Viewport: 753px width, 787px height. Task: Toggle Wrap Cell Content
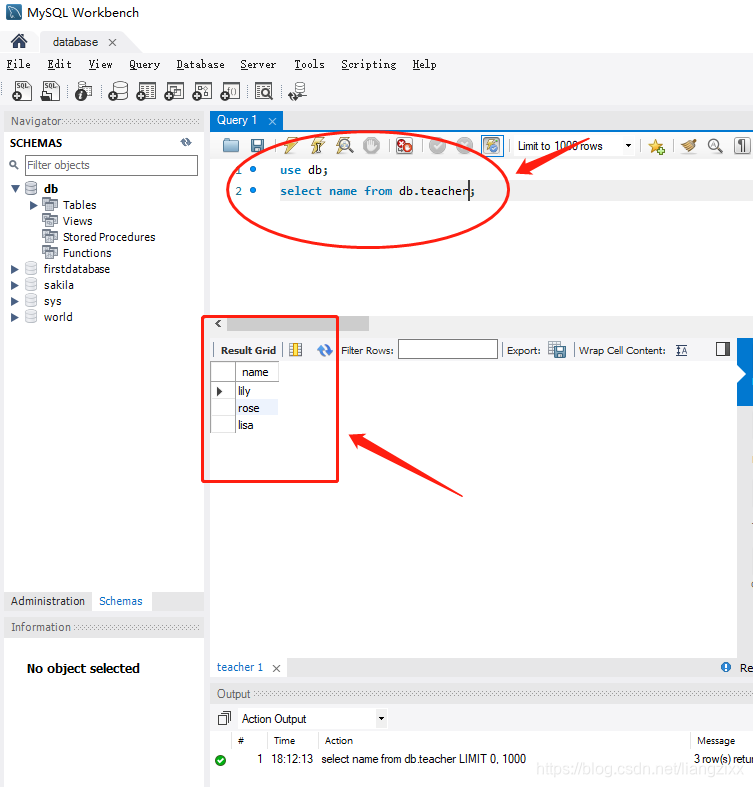(x=681, y=350)
